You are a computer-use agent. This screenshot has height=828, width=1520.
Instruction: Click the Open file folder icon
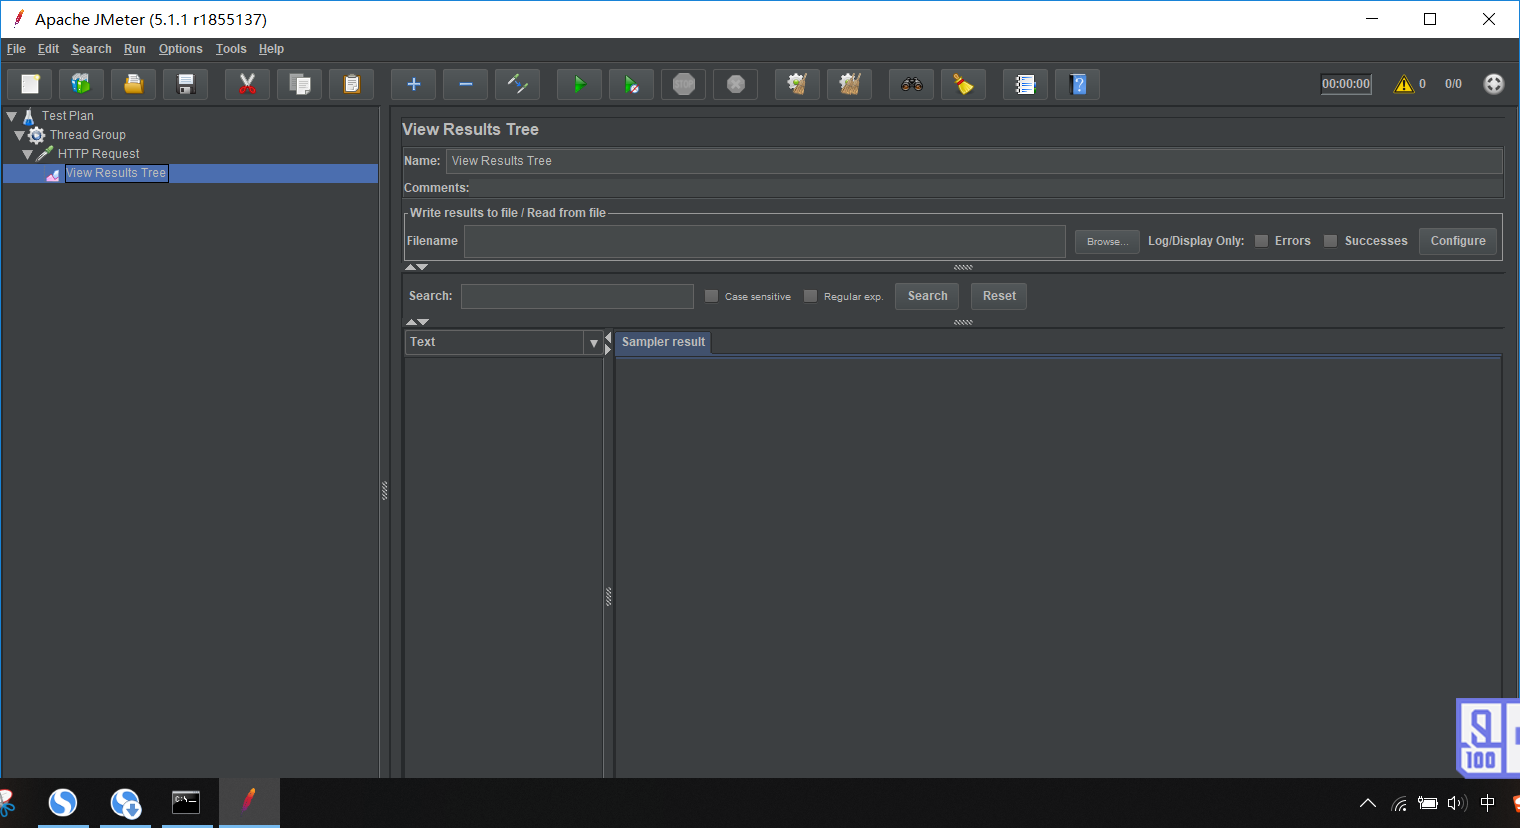coord(133,85)
